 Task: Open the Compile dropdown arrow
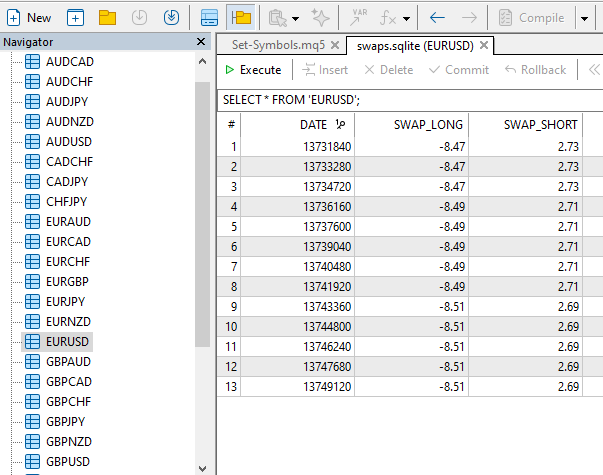(x=584, y=18)
